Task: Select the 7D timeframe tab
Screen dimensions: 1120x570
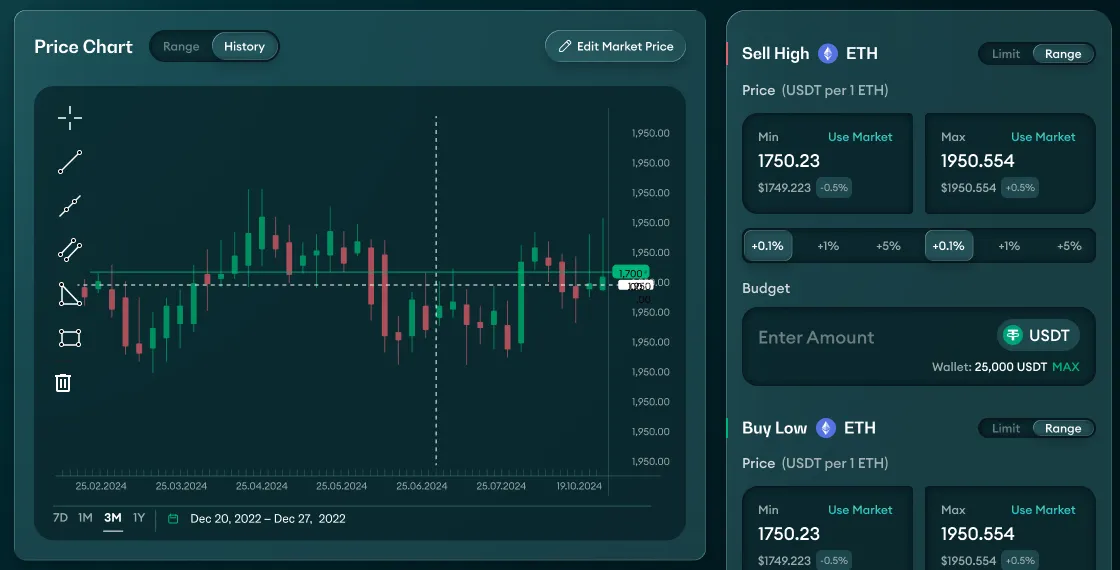Action: point(60,518)
